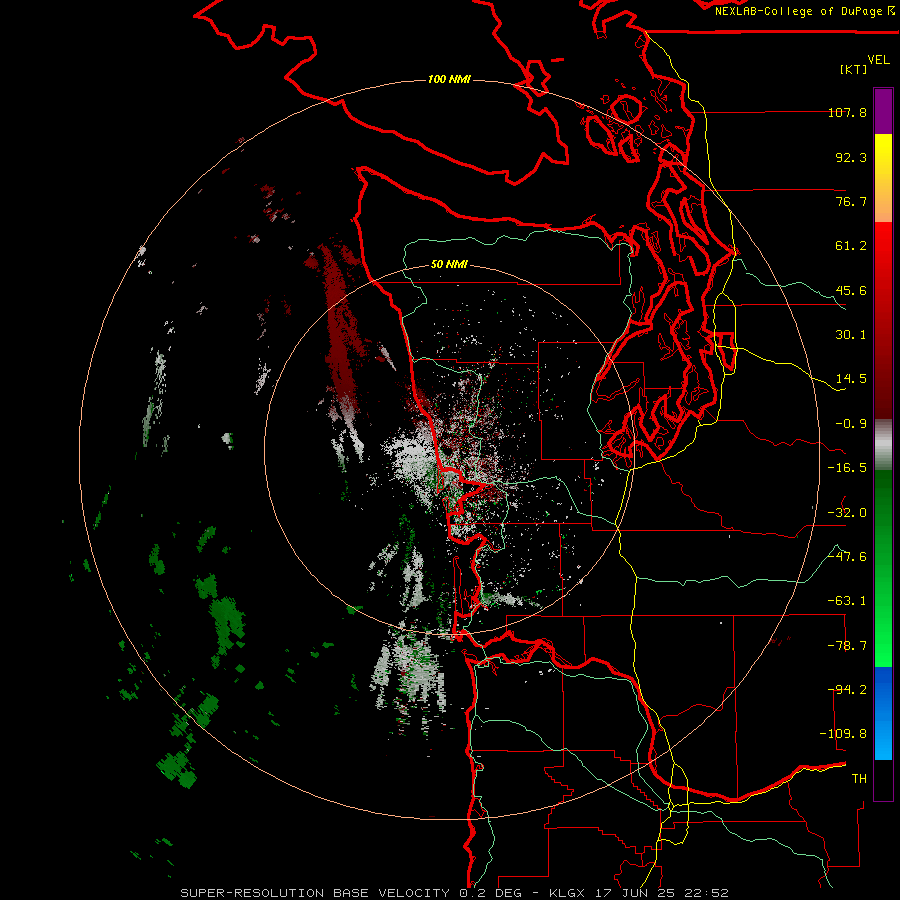
Task: Click the 92.3 legend value
Action: pos(851,157)
